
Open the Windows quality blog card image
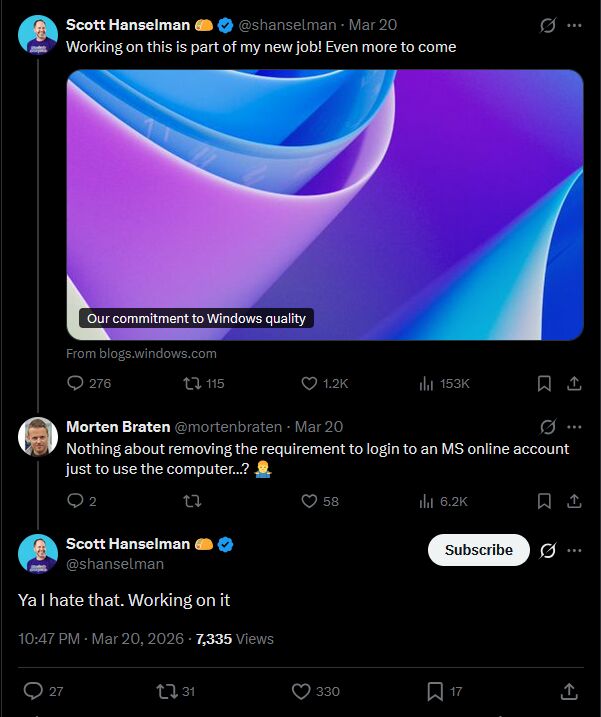[325, 205]
